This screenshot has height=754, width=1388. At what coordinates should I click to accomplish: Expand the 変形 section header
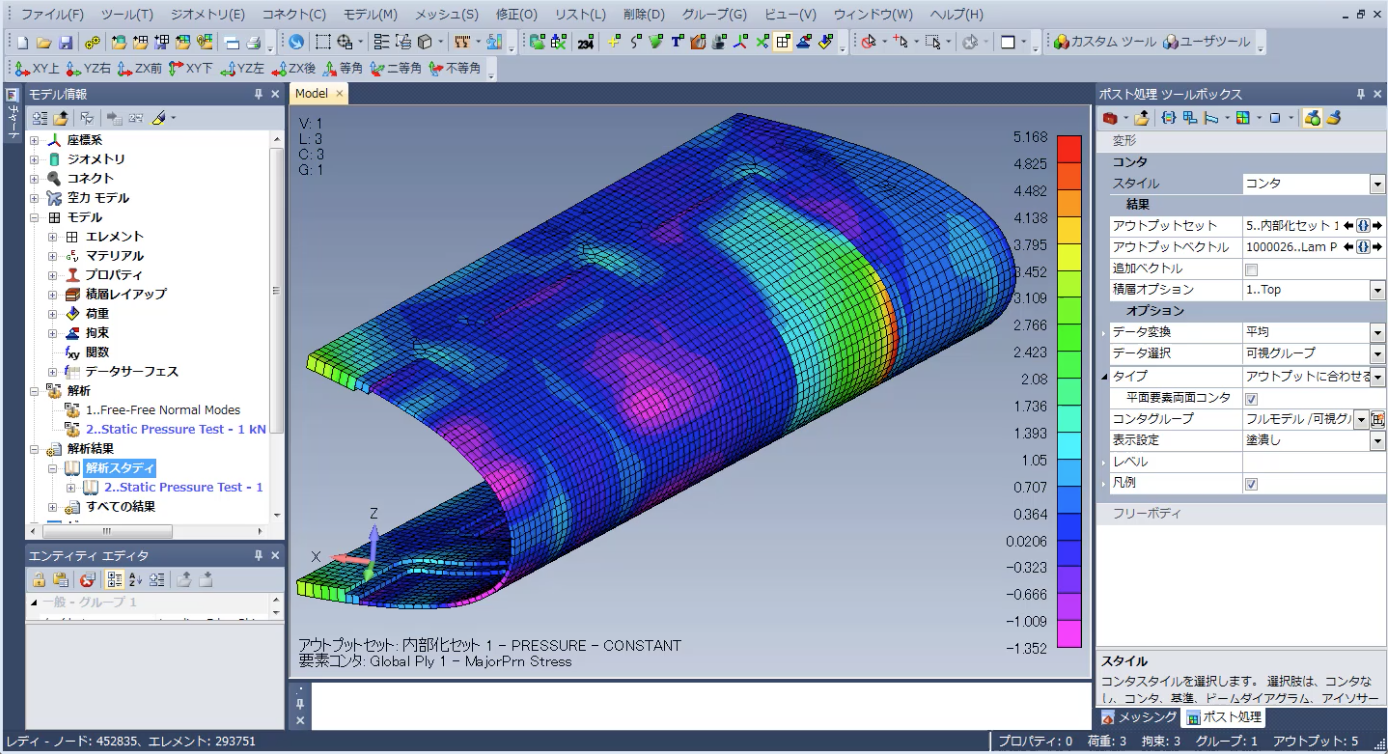[x=1240, y=141]
